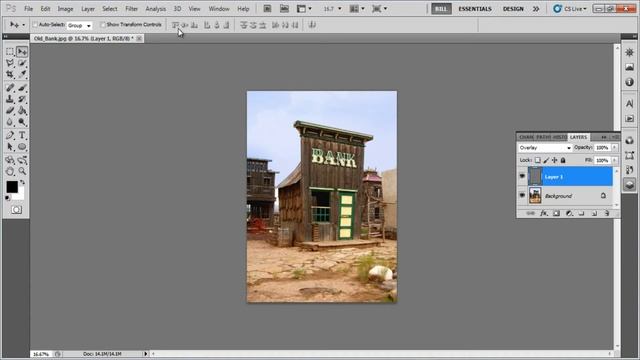The height and width of the screenshot is (360, 640).
Task: Select the Lasso tool
Action: (10, 63)
